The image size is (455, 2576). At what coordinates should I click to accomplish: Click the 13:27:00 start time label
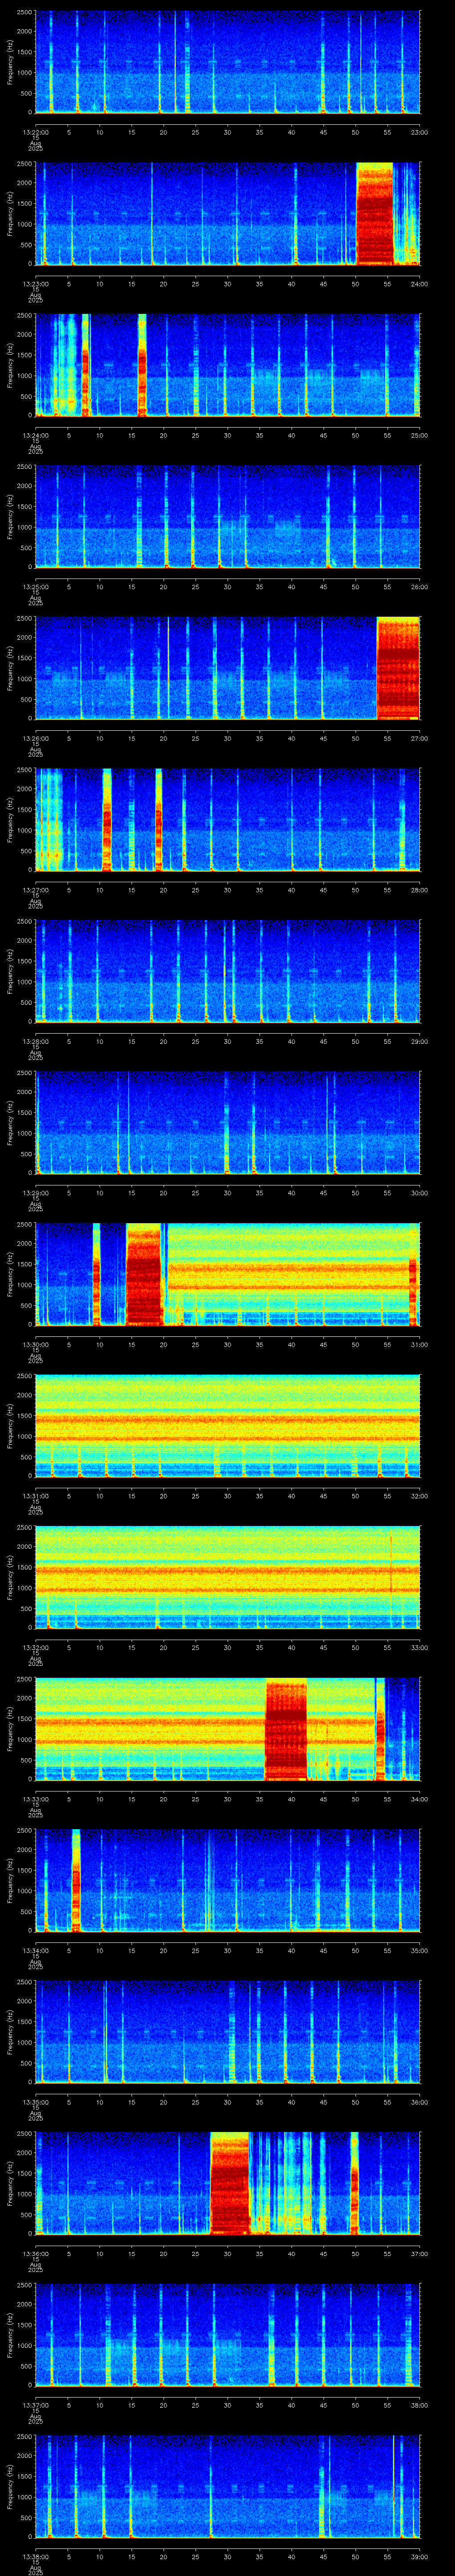(x=35, y=890)
